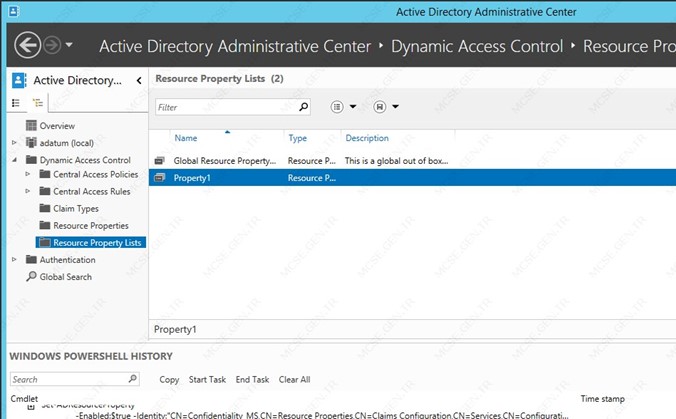This screenshot has width=676, height=419.
Task: Select the Global Resource Property list row
Action: click(x=412, y=161)
